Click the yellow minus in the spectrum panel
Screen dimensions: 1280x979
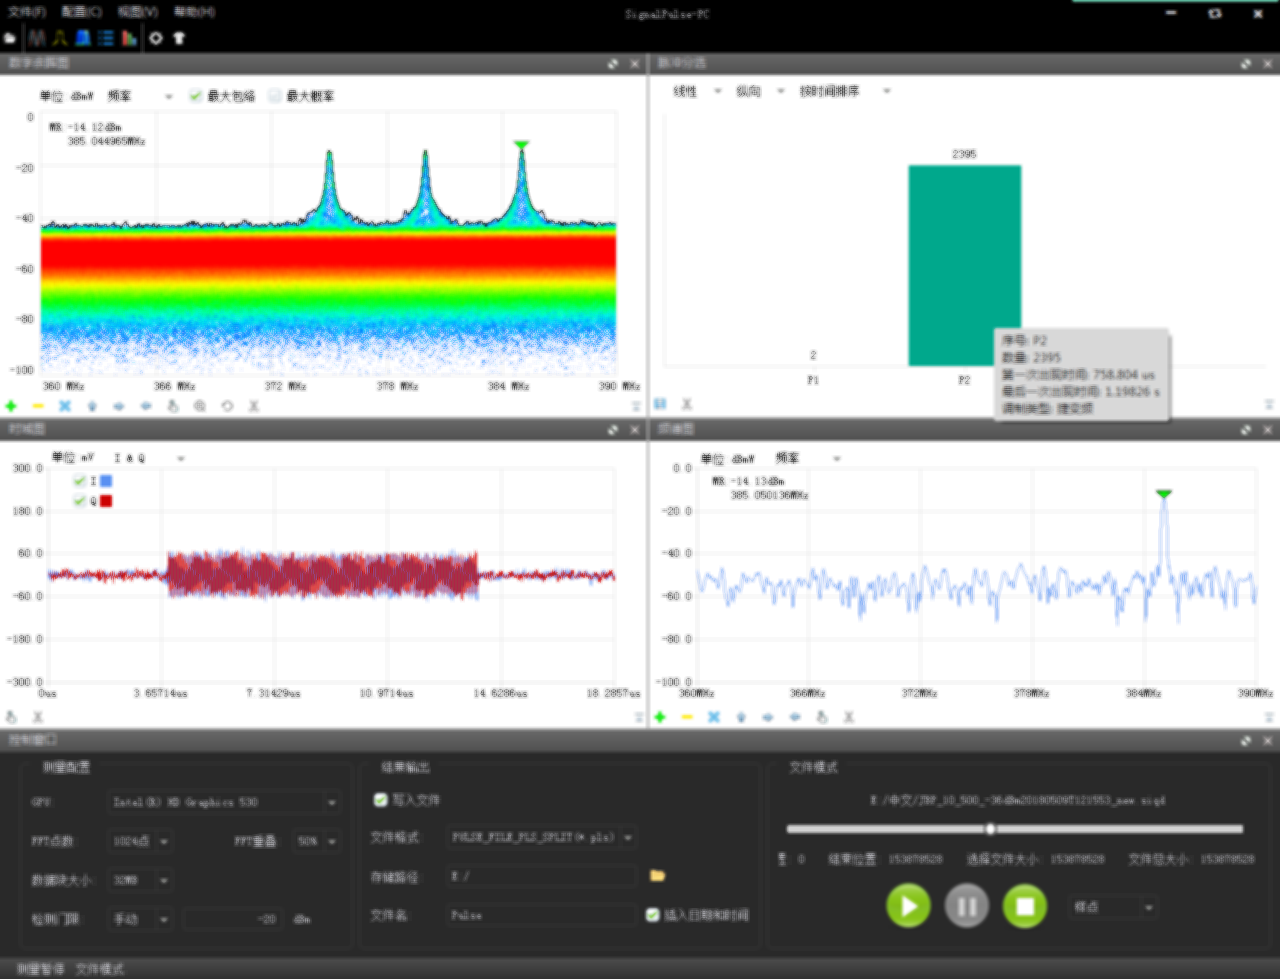(687, 717)
